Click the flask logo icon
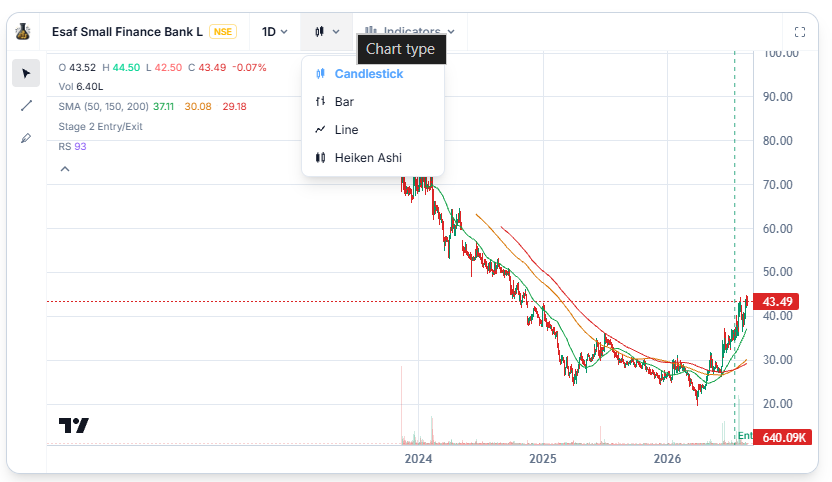The width and height of the screenshot is (832, 482). [22, 32]
